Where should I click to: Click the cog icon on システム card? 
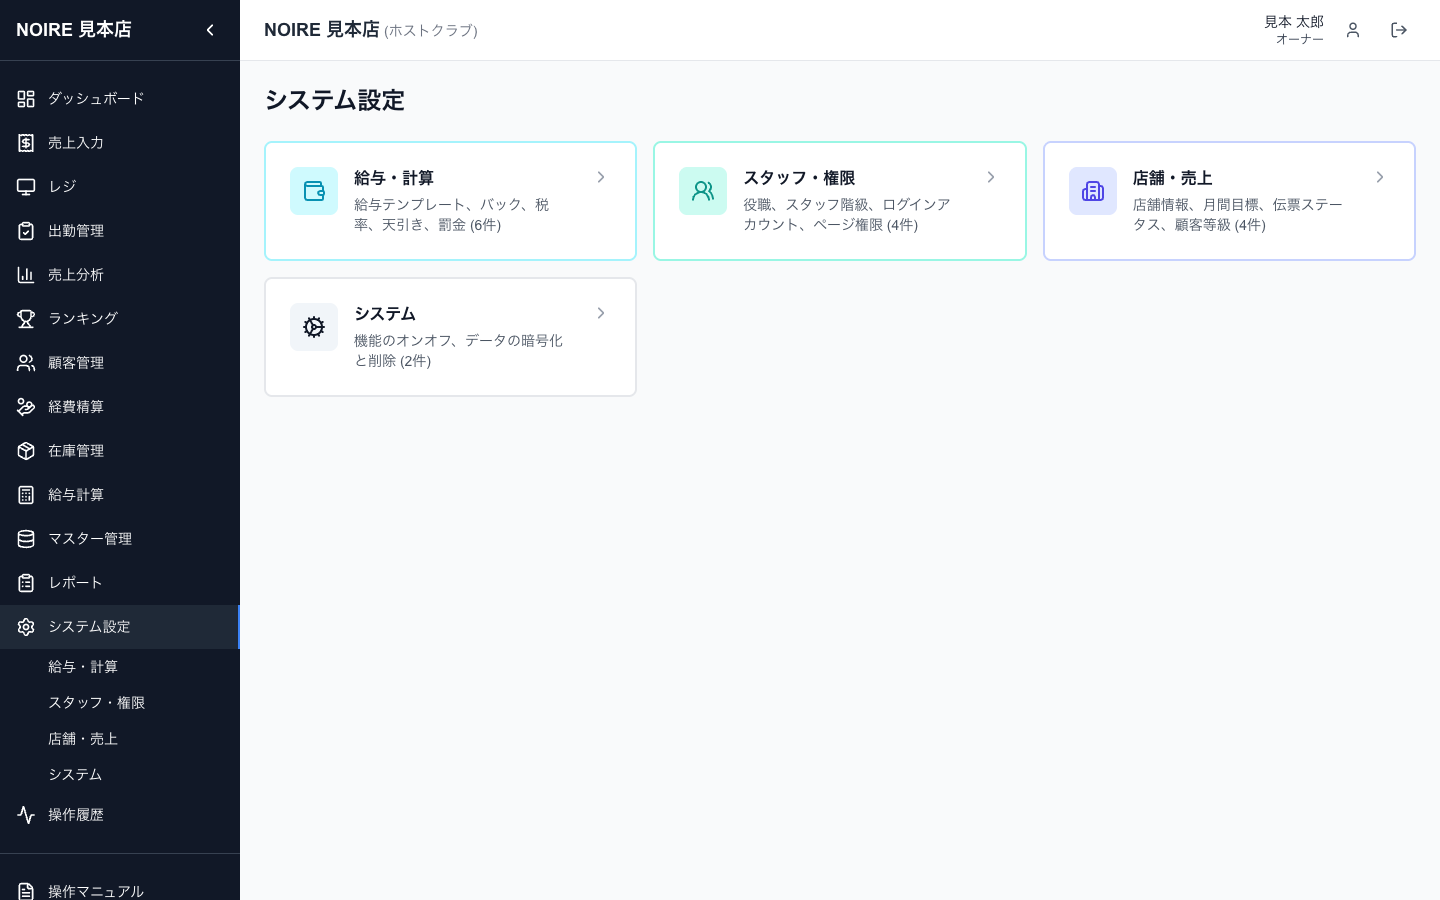pos(314,327)
